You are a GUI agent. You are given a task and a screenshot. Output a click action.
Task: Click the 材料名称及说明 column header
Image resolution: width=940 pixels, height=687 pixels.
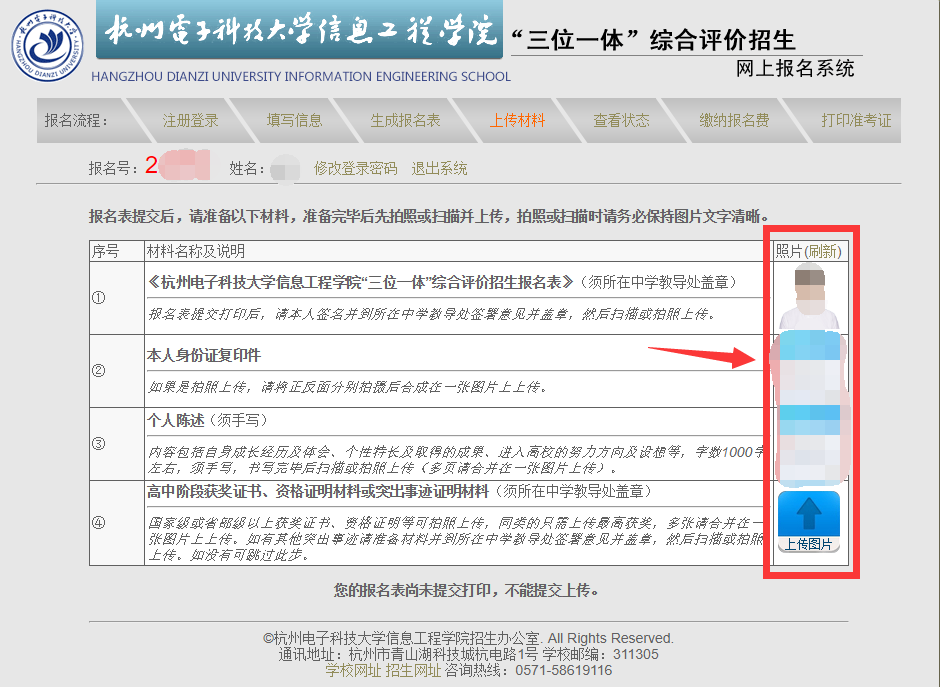(196, 251)
